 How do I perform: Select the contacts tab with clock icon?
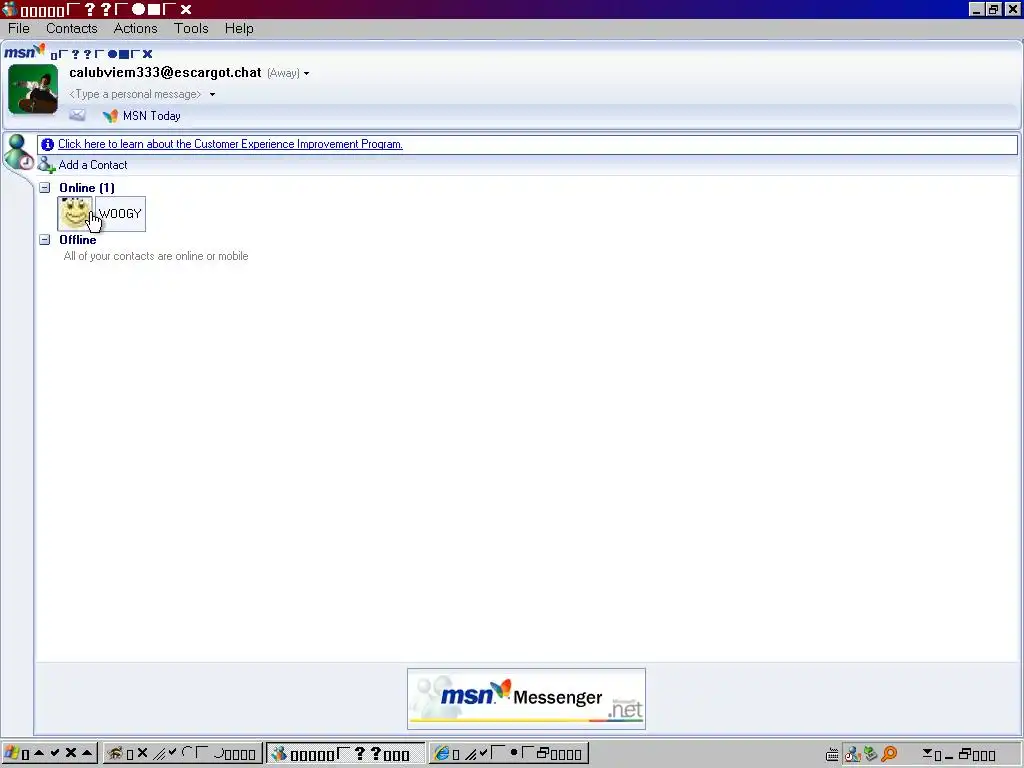(x=18, y=152)
